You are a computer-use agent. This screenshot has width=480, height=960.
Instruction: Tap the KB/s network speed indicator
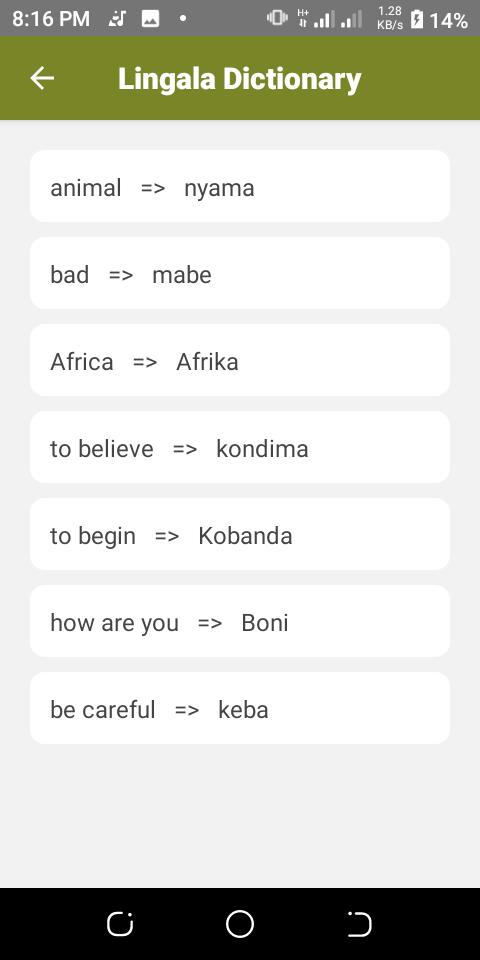(x=390, y=18)
